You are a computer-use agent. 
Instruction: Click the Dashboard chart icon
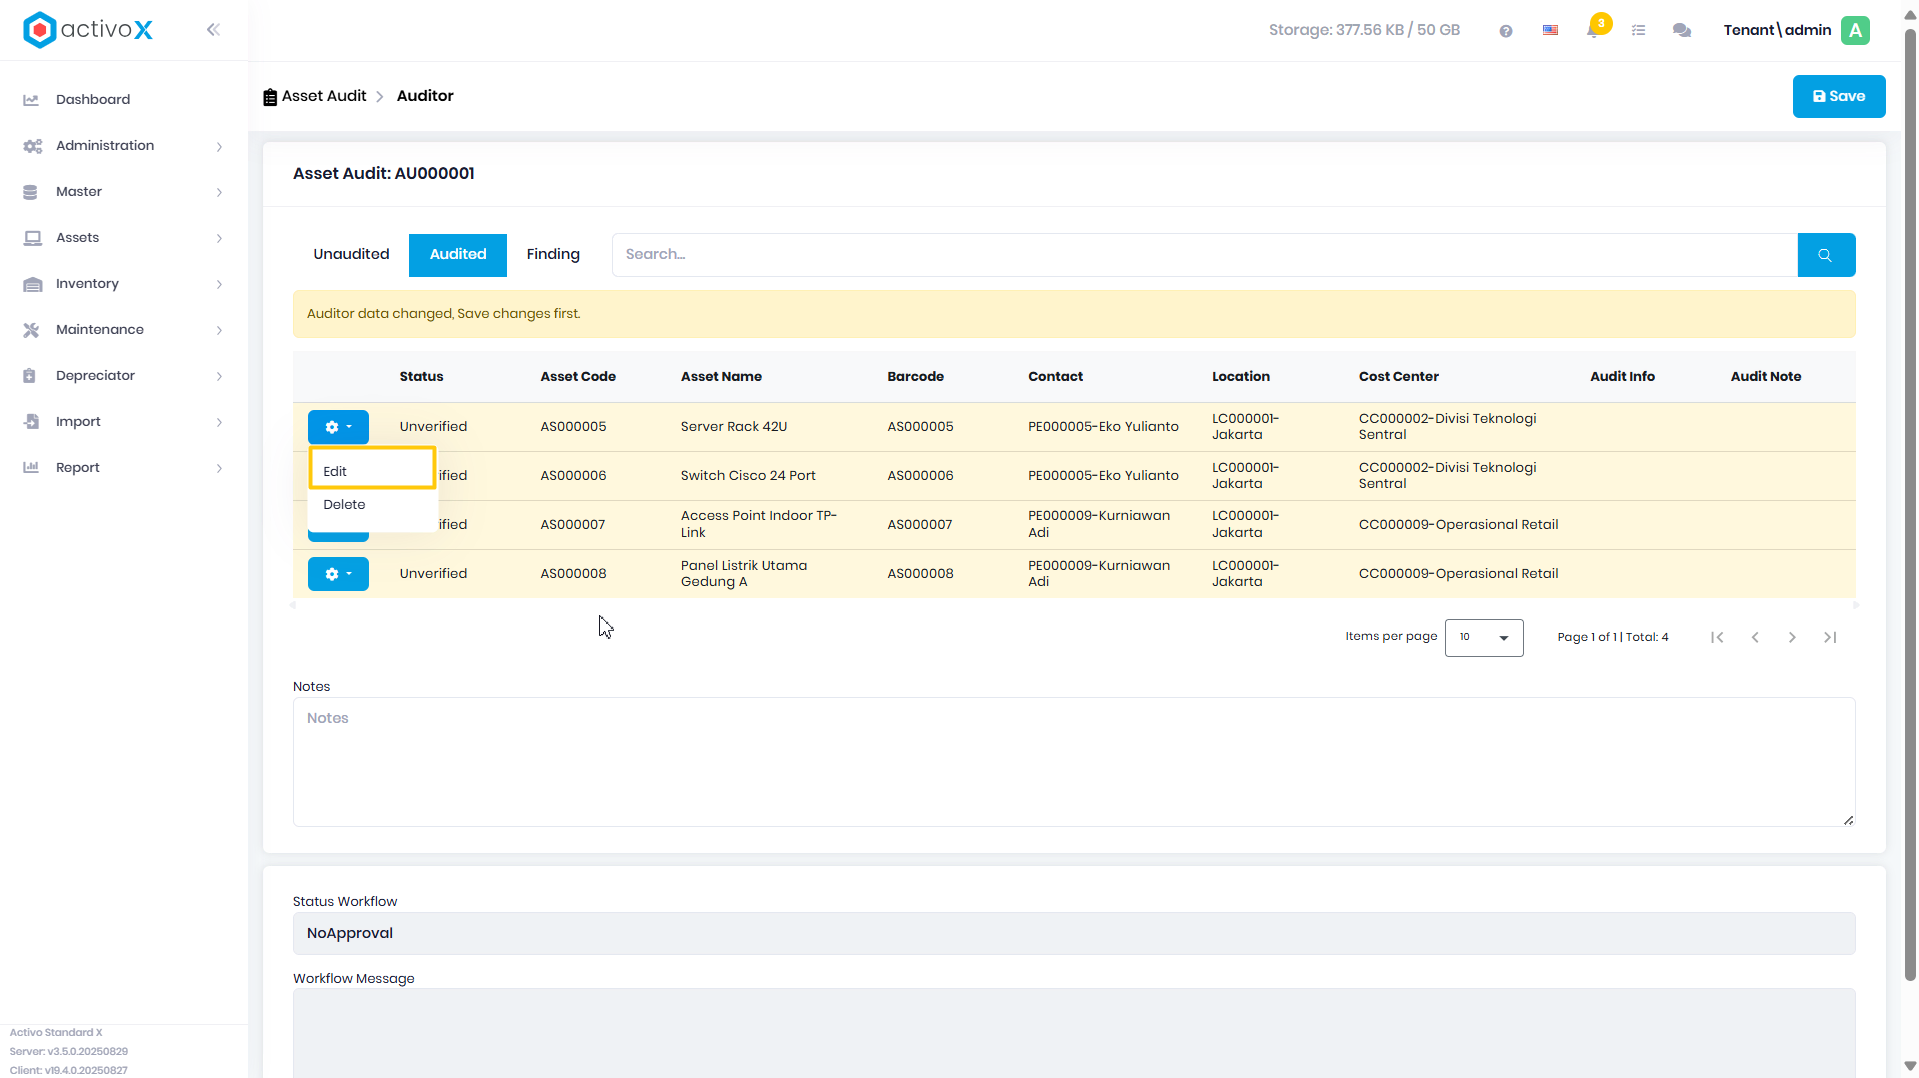(x=31, y=100)
